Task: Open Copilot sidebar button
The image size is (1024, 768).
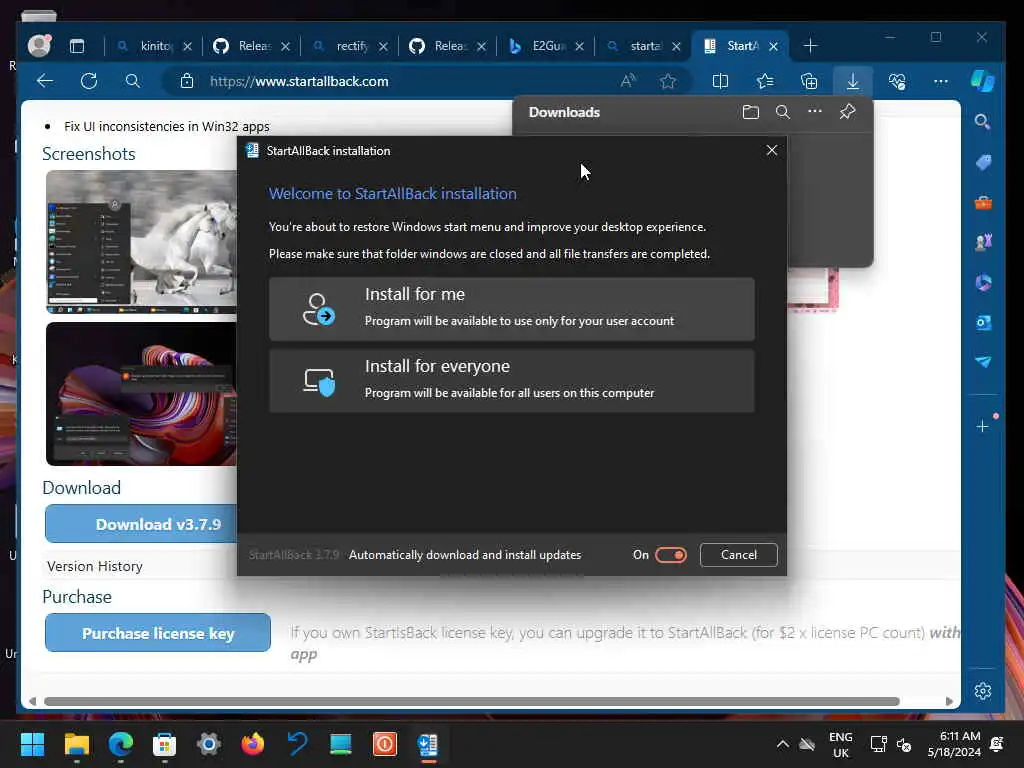Action: coord(982,81)
